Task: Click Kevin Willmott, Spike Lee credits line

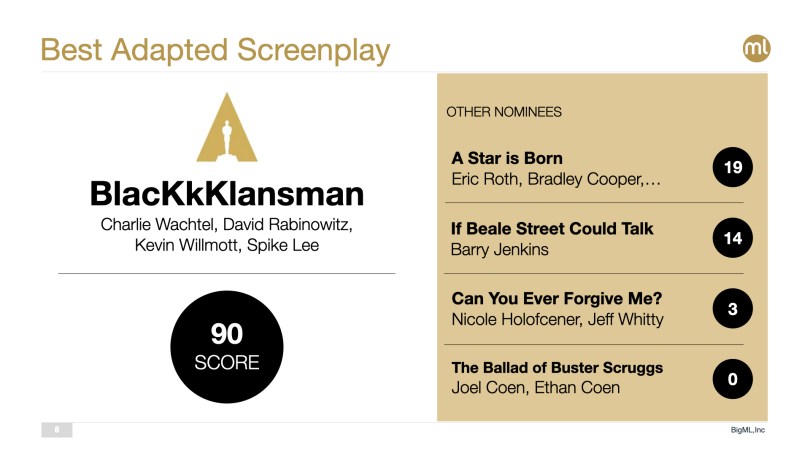Action: click(x=227, y=245)
